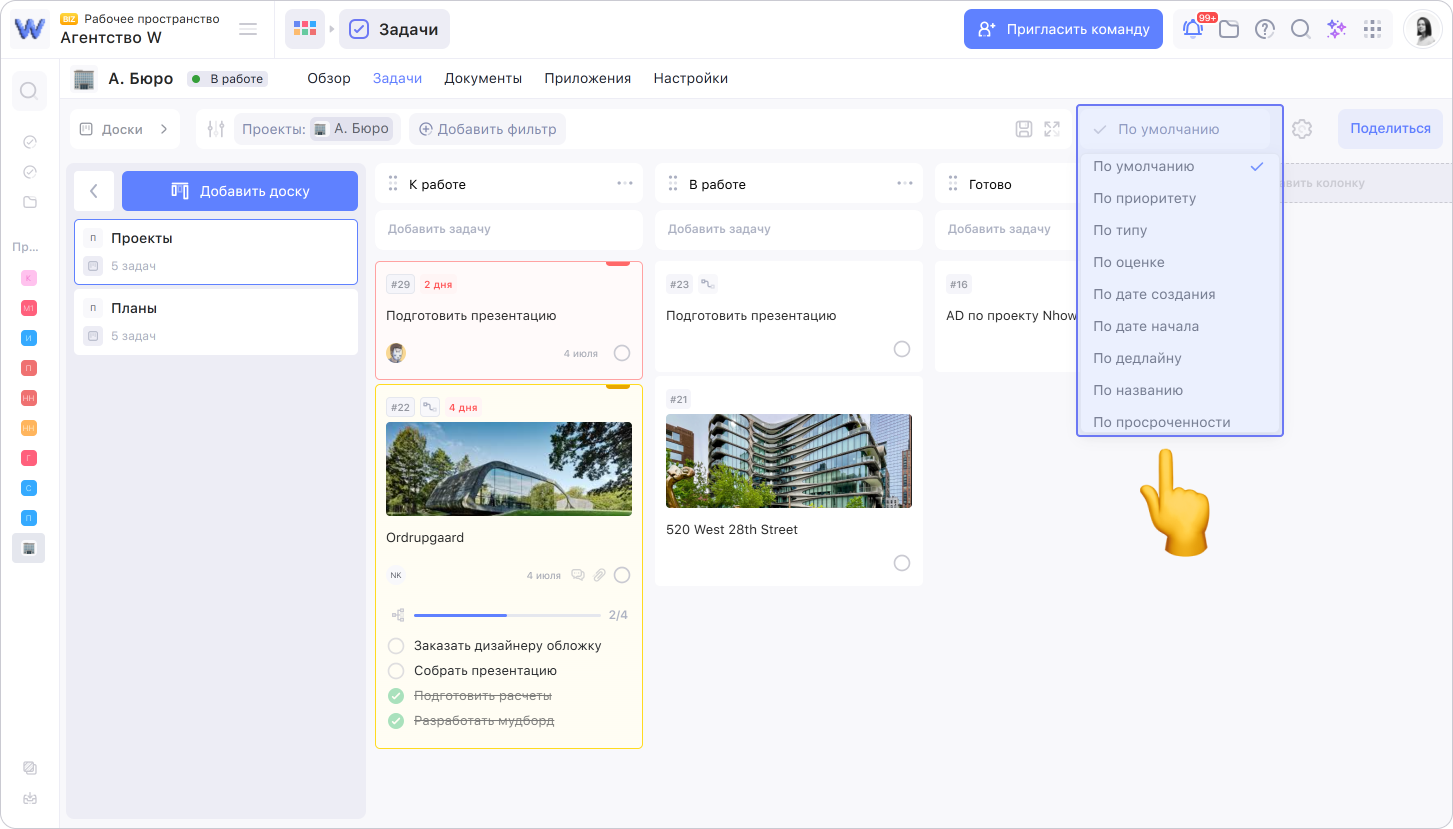Viewport: 1453px width, 829px height.
Task: Click the Задачи breadcrumb button
Action: pos(395,29)
